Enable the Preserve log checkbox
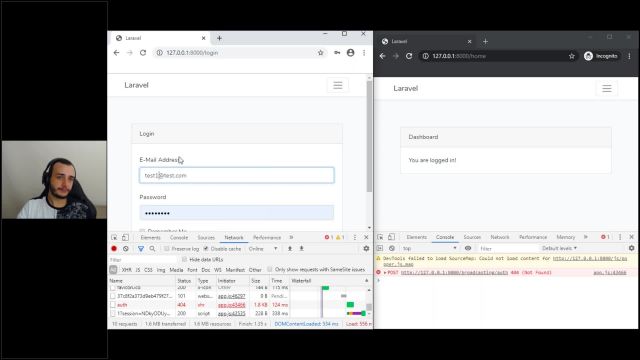Viewport: 640px width, 360px height. pyautogui.click(x=167, y=249)
